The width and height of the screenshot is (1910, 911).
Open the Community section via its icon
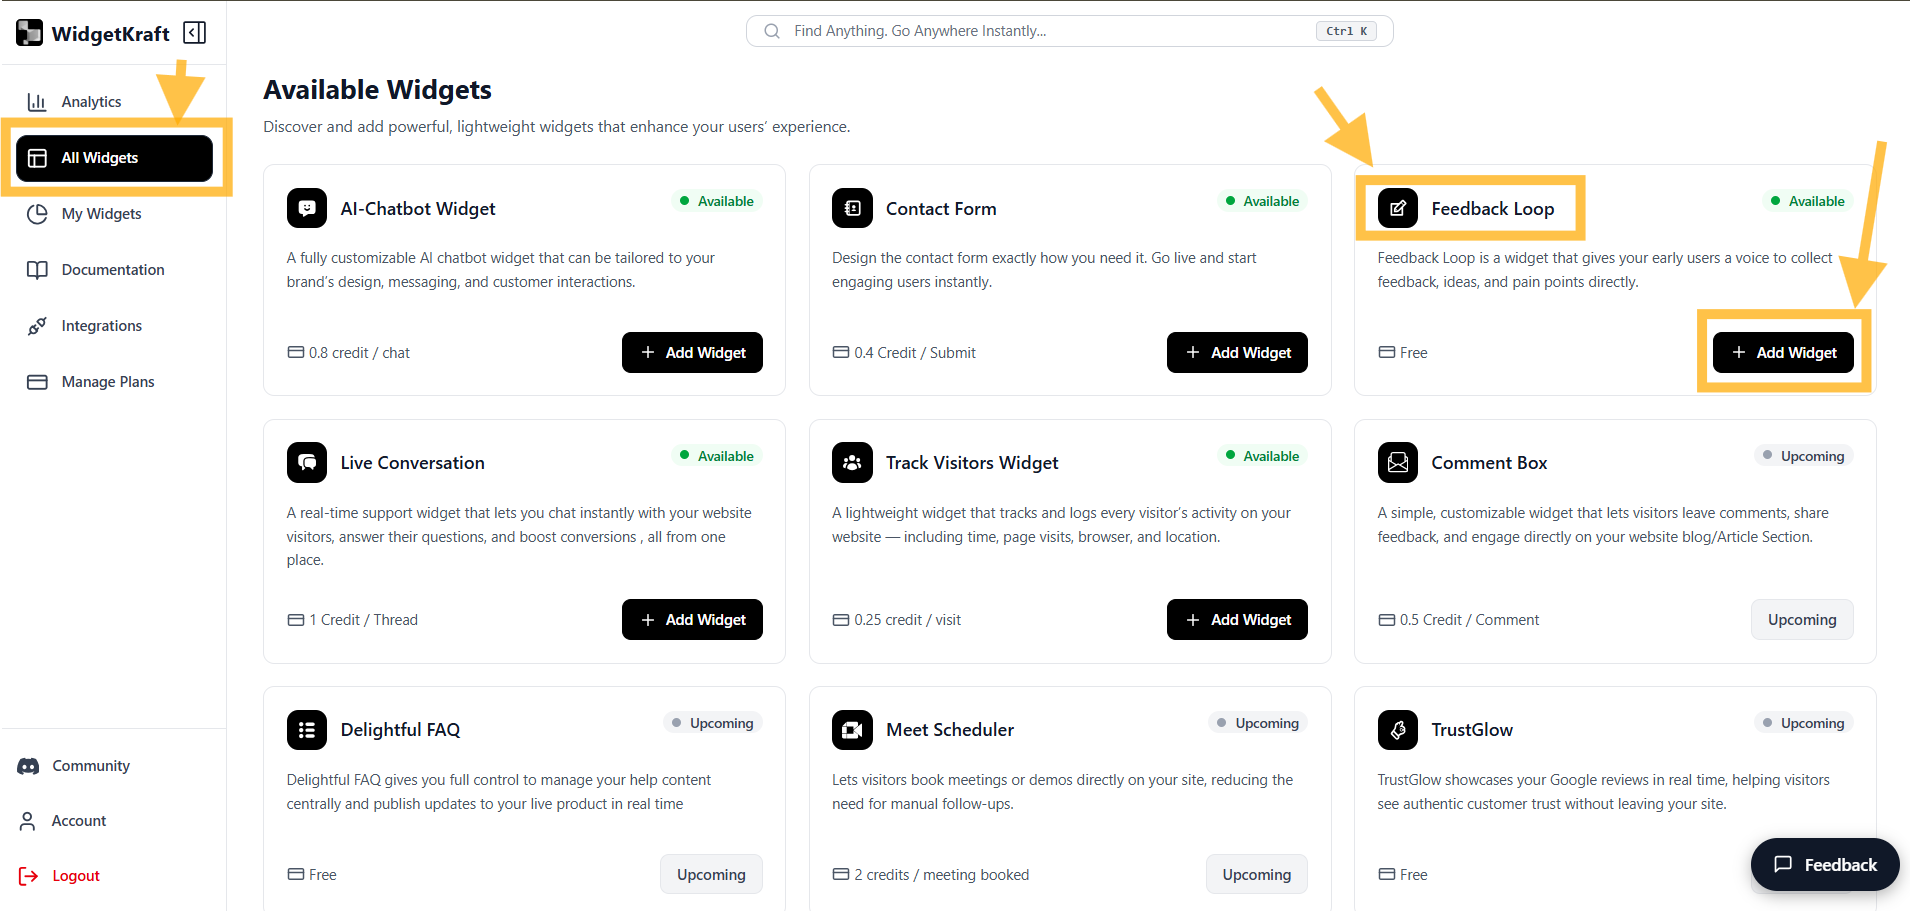tap(27, 765)
